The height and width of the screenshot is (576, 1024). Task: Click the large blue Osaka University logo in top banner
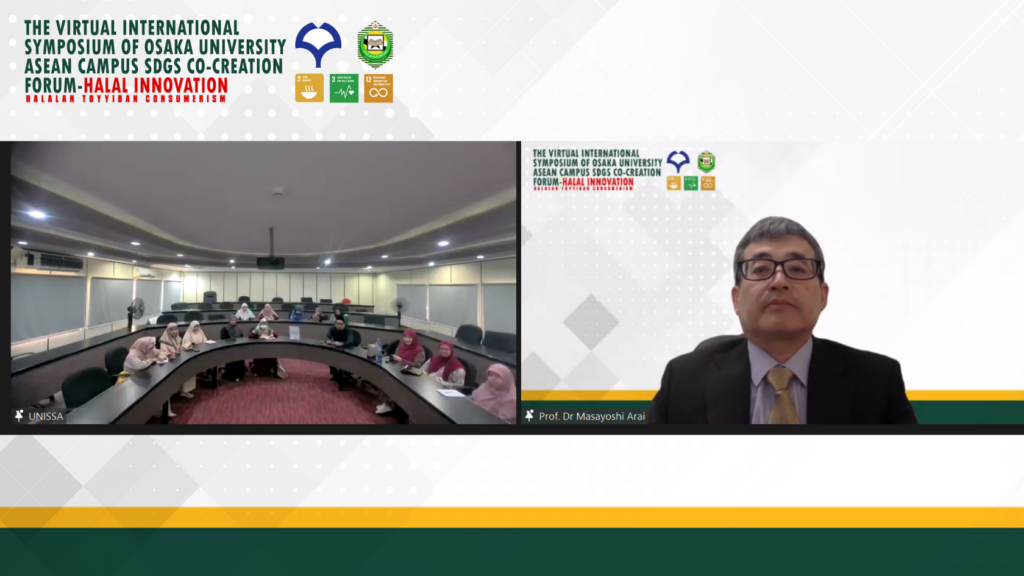318,44
